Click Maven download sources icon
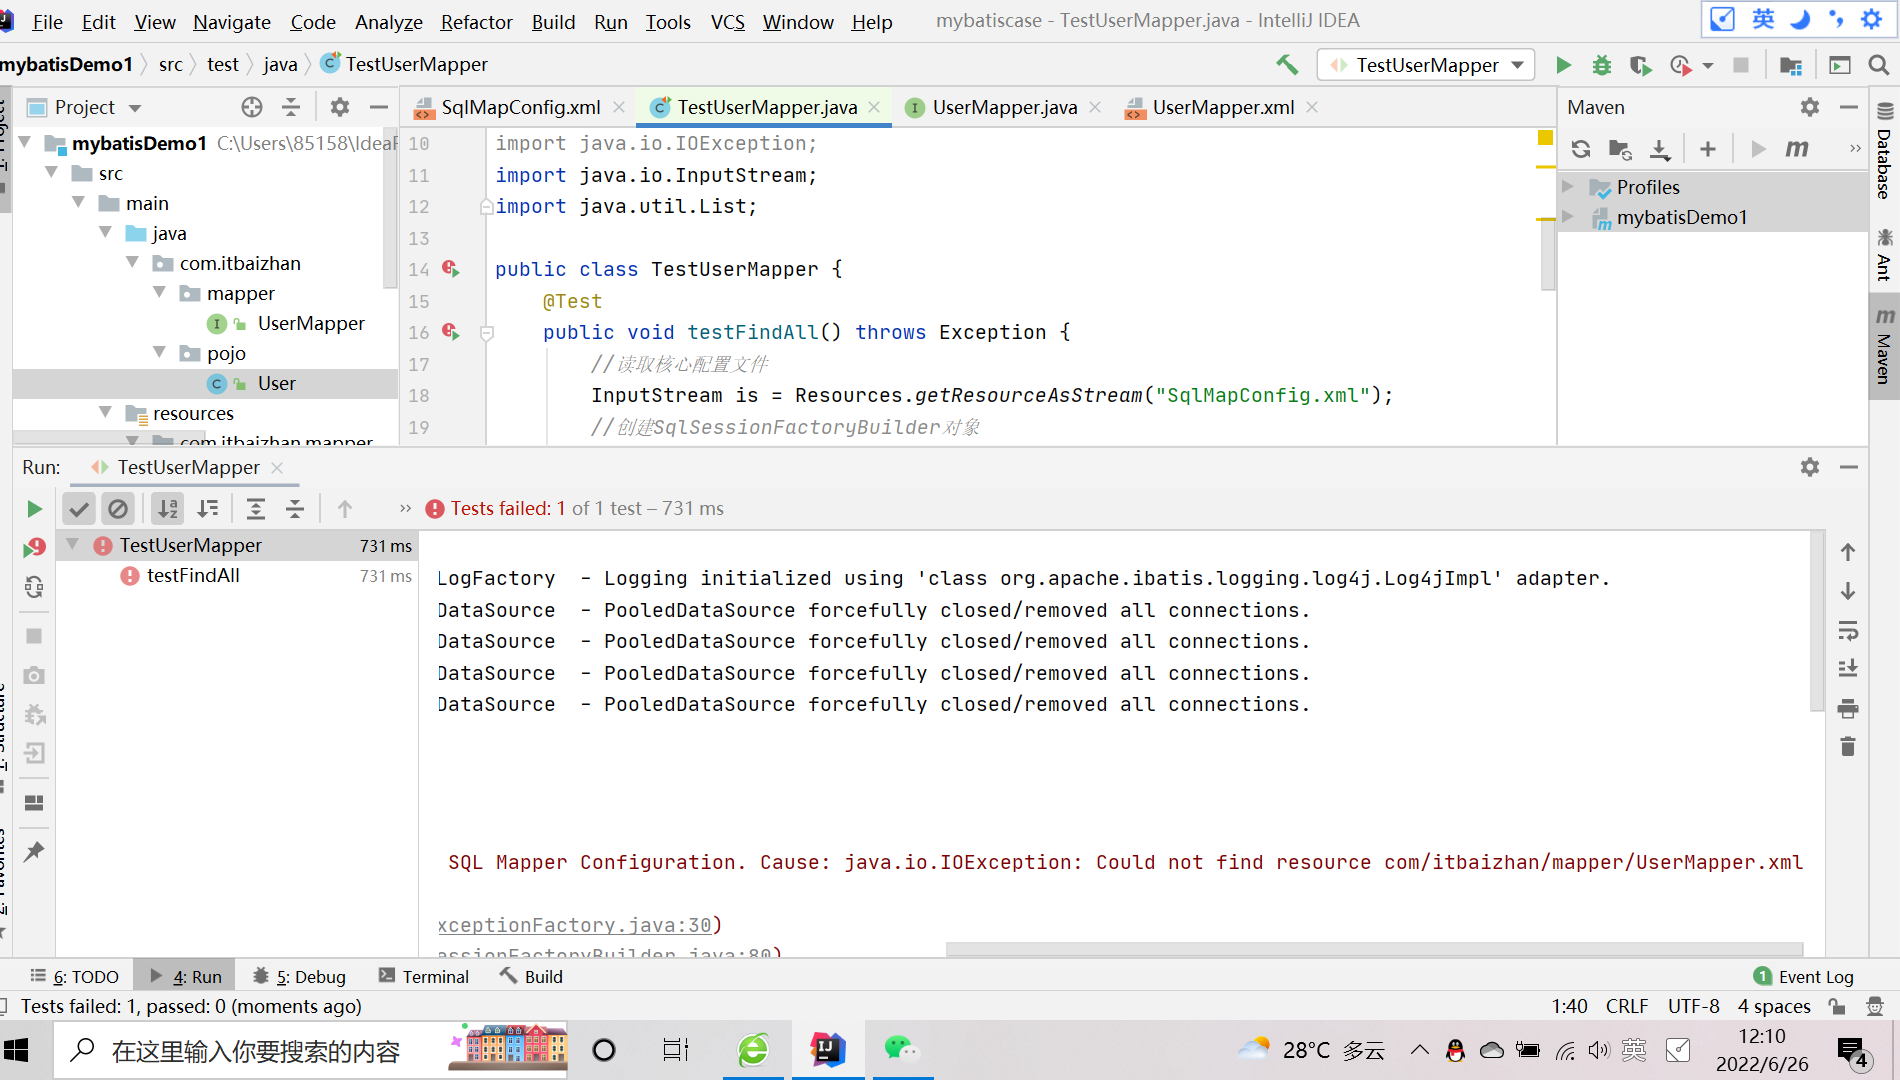This screenshot has width=1900, height=1080. (x=1660, y=149)
